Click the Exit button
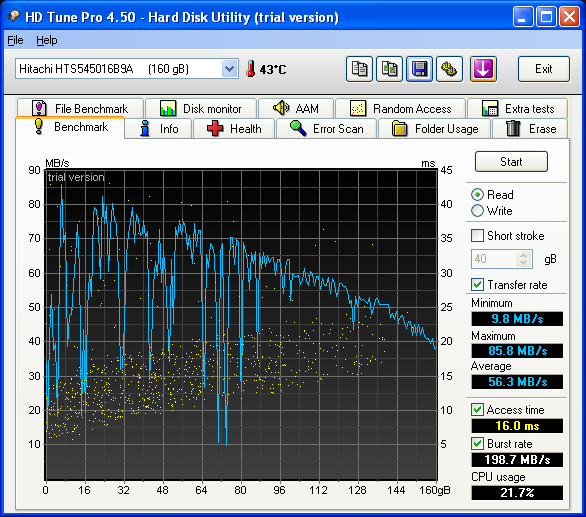The height and width of the screenshot is (517, 586). 543,69
